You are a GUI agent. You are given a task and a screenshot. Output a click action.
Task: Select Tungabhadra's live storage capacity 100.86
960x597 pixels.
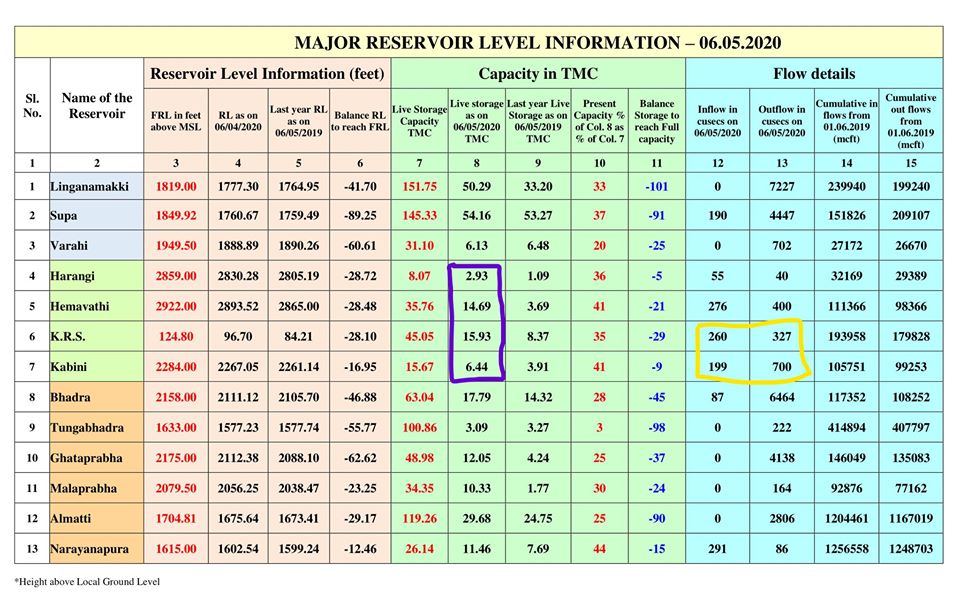[x=419, y=428]
